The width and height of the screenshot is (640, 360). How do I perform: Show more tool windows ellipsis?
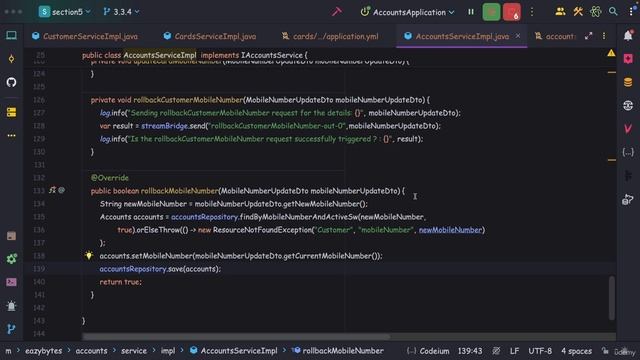(x=11, y=135)
